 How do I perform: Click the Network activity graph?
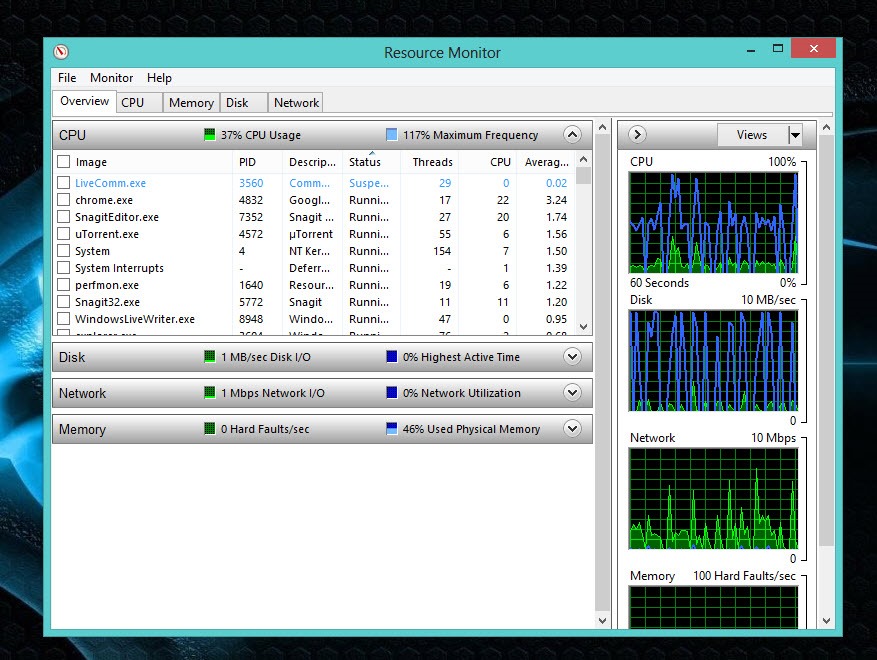click(713, 499)
